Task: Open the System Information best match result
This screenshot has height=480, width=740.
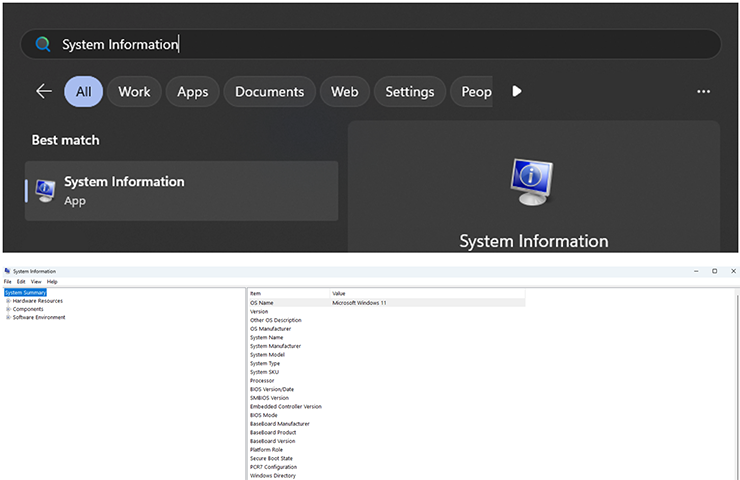Action: point(182,191)
